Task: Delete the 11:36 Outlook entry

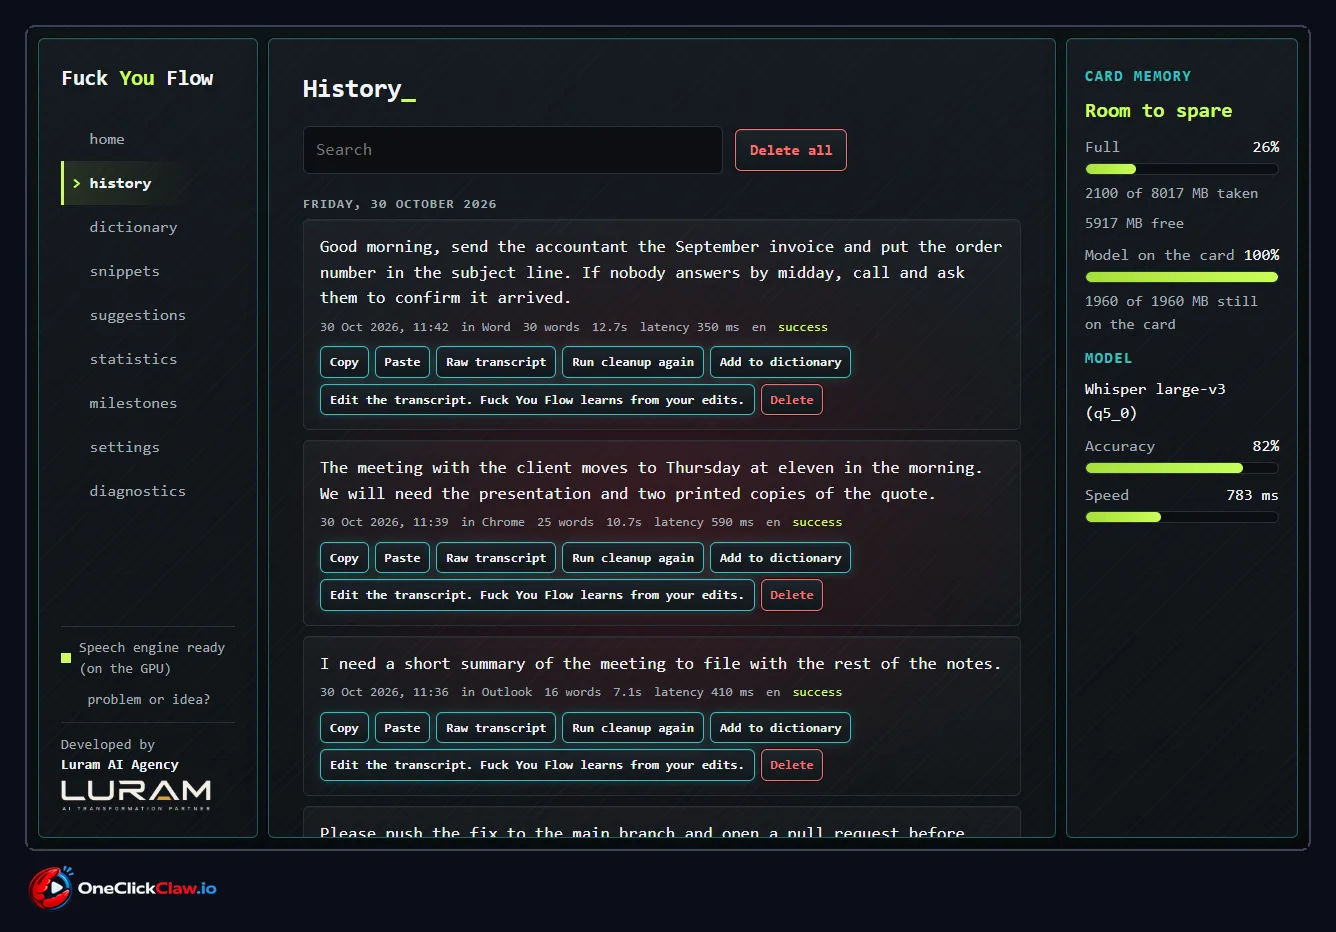Action: click(x=792, y=765)
